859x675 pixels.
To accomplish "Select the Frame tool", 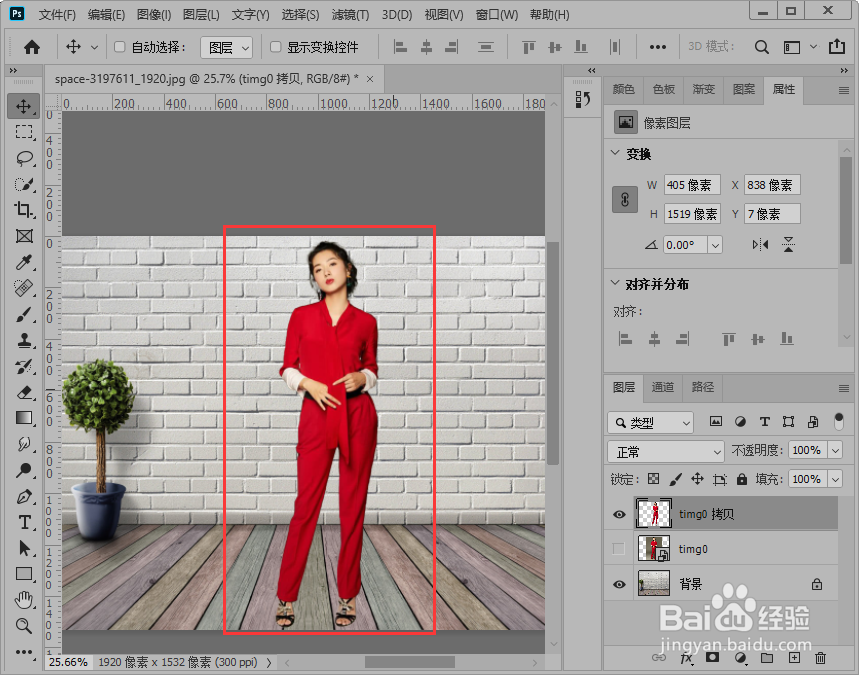I will pyautogui.click(x=24, y=236).
